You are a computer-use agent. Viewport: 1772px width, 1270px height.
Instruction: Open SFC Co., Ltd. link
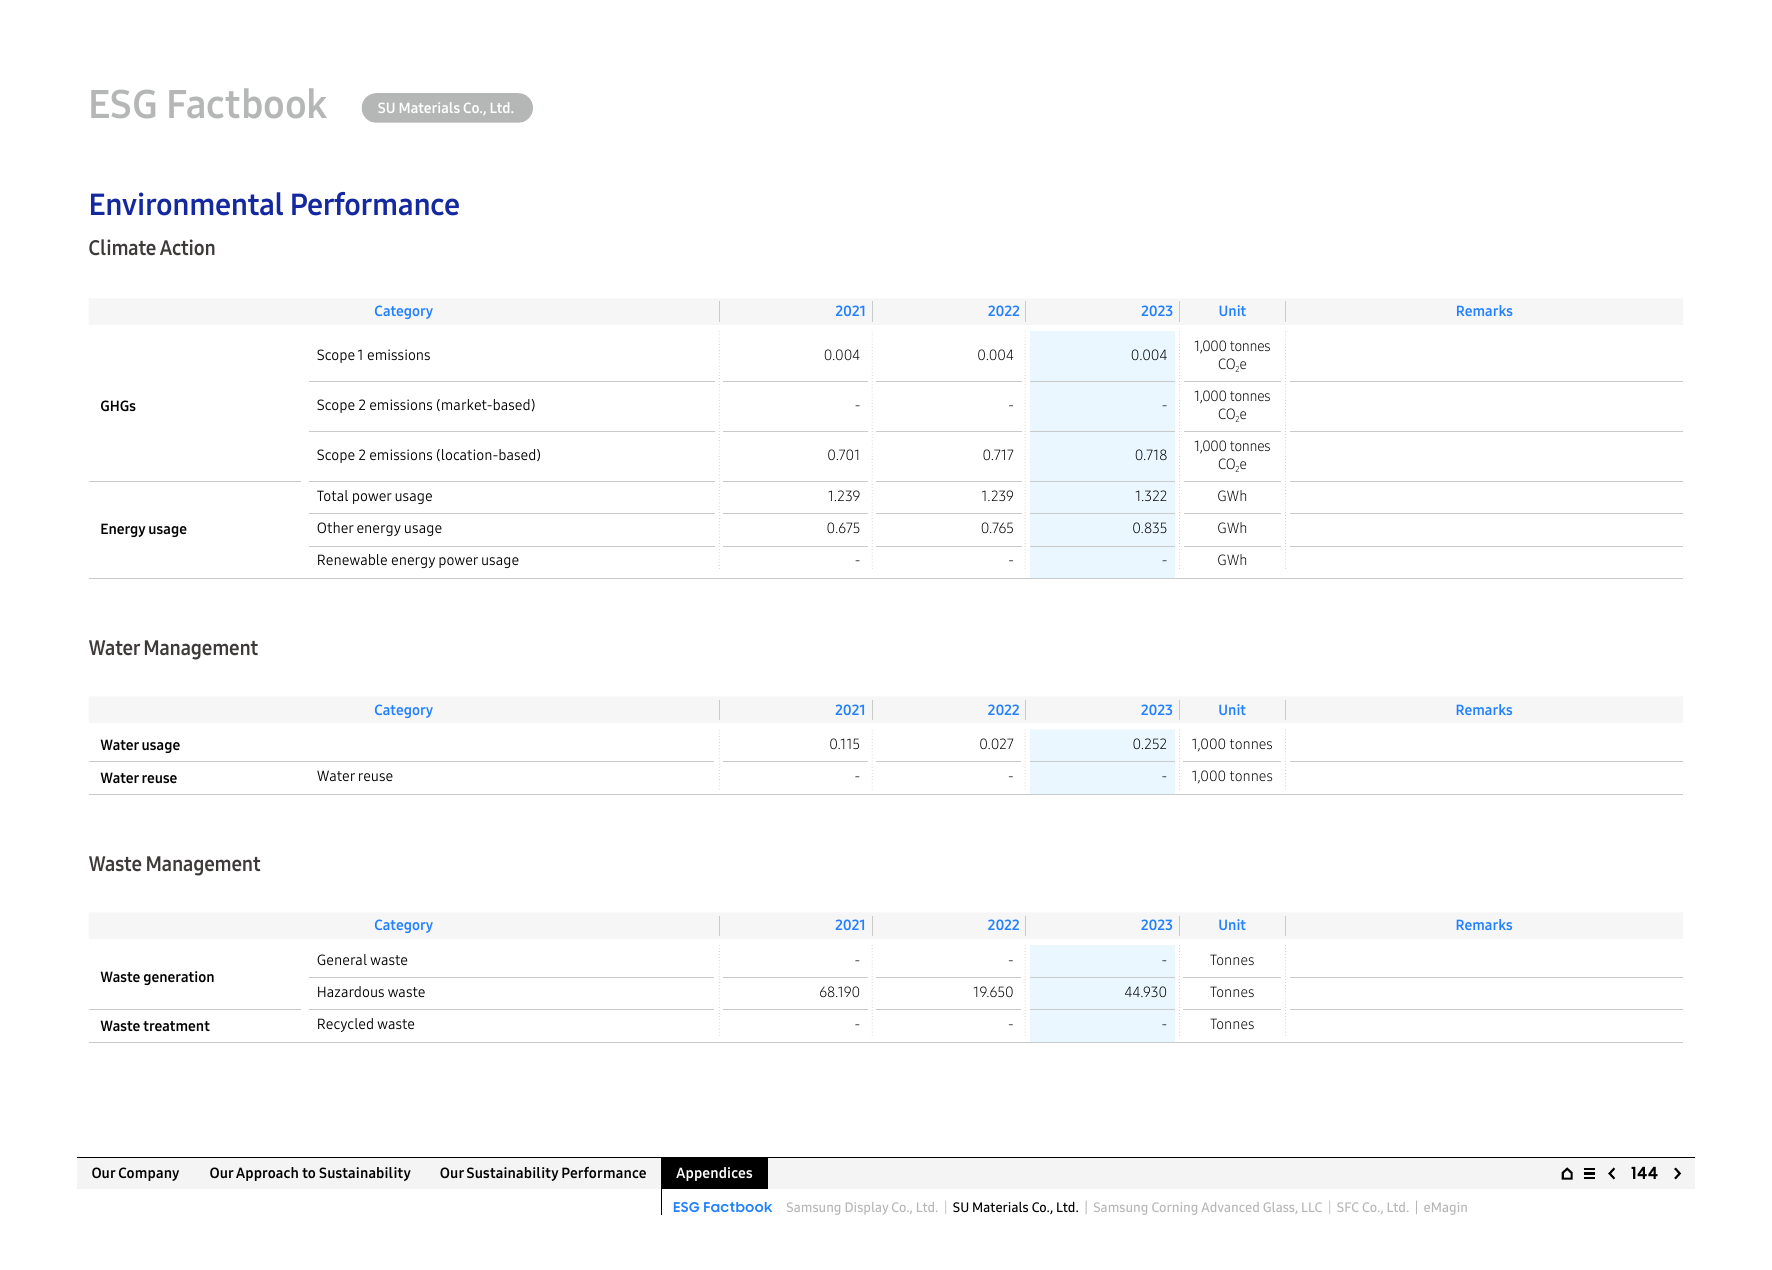pos(1372,1207)
